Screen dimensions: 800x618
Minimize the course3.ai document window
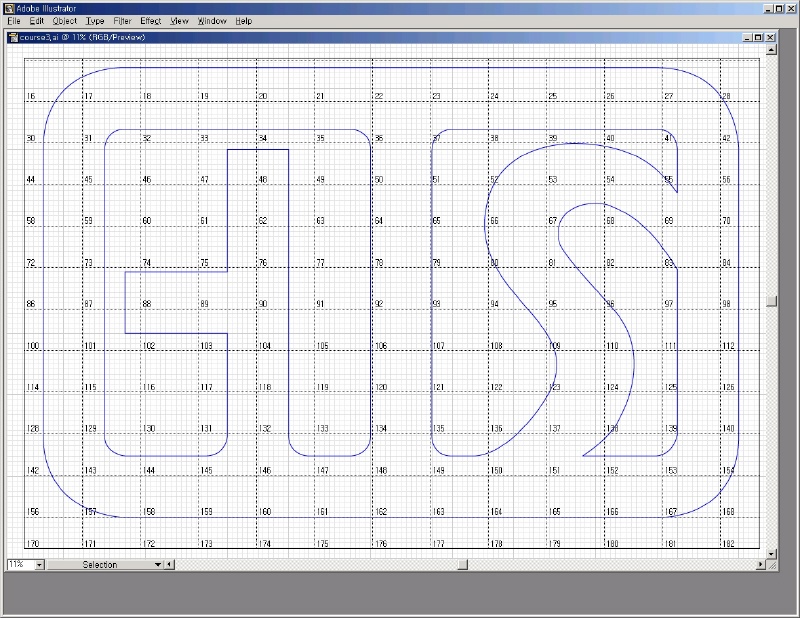(x=747, y=37)
